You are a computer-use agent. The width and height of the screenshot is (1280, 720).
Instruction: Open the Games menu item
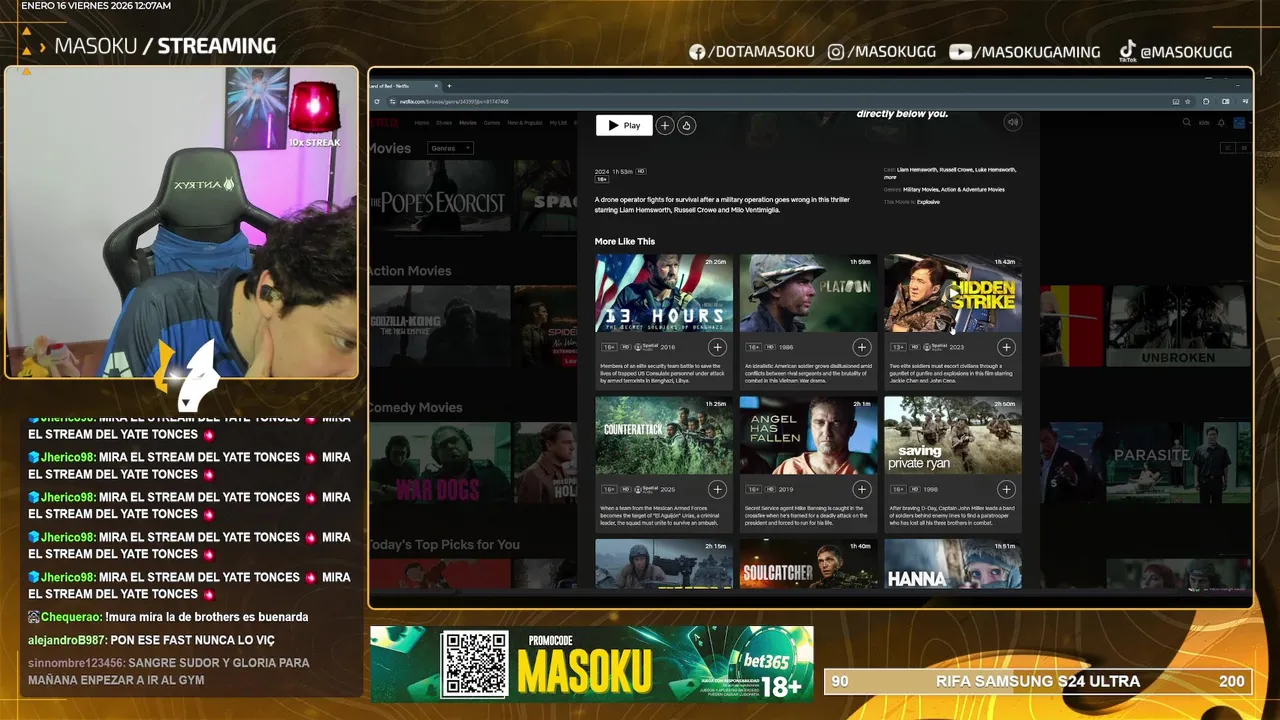[x=492, y=122]
